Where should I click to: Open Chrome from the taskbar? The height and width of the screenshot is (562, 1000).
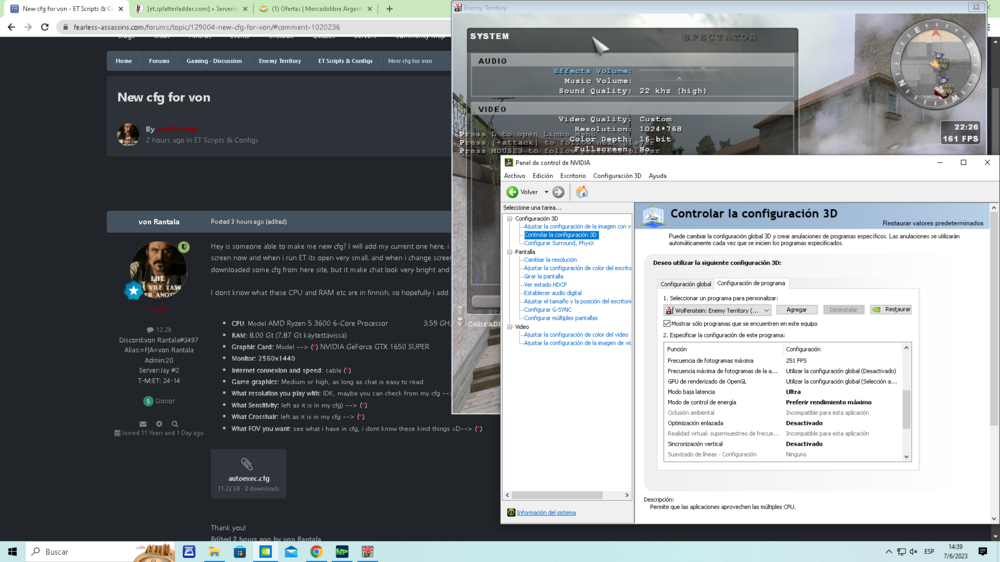(316, 552)
